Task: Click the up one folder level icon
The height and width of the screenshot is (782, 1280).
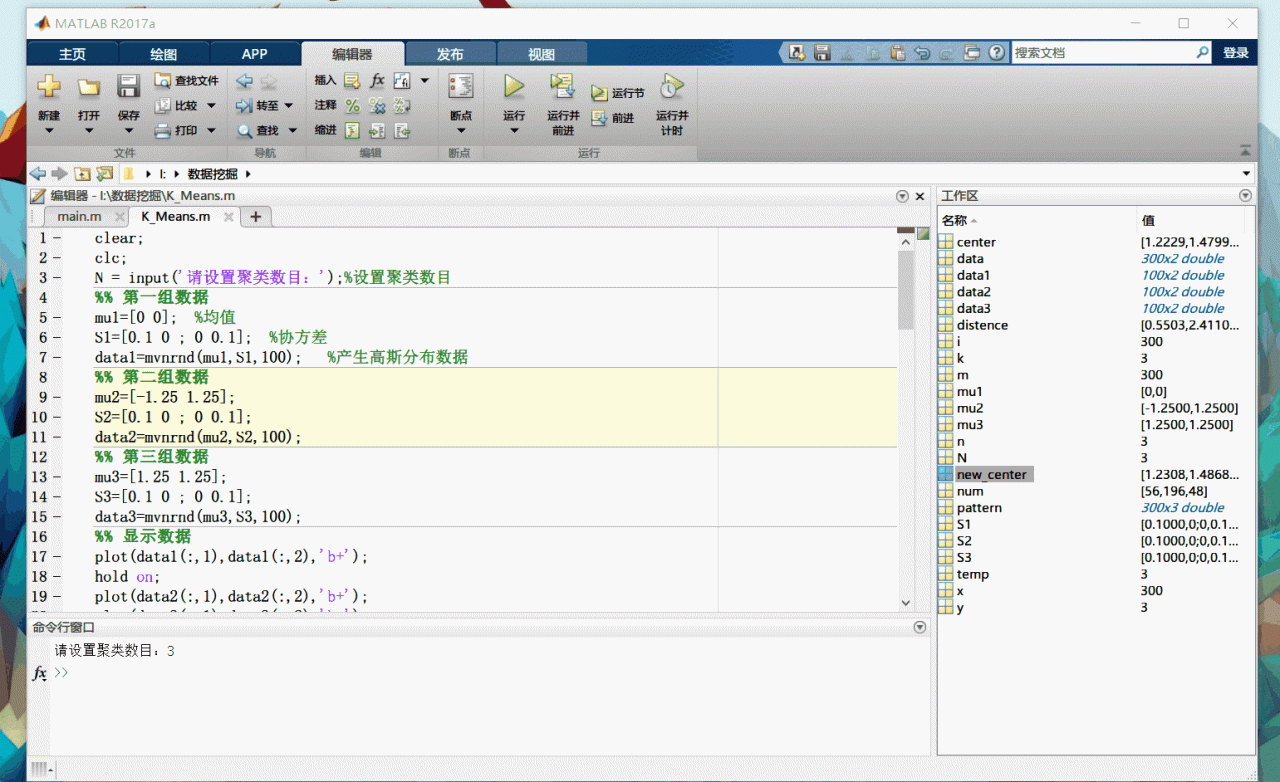Action: (82, 173)
